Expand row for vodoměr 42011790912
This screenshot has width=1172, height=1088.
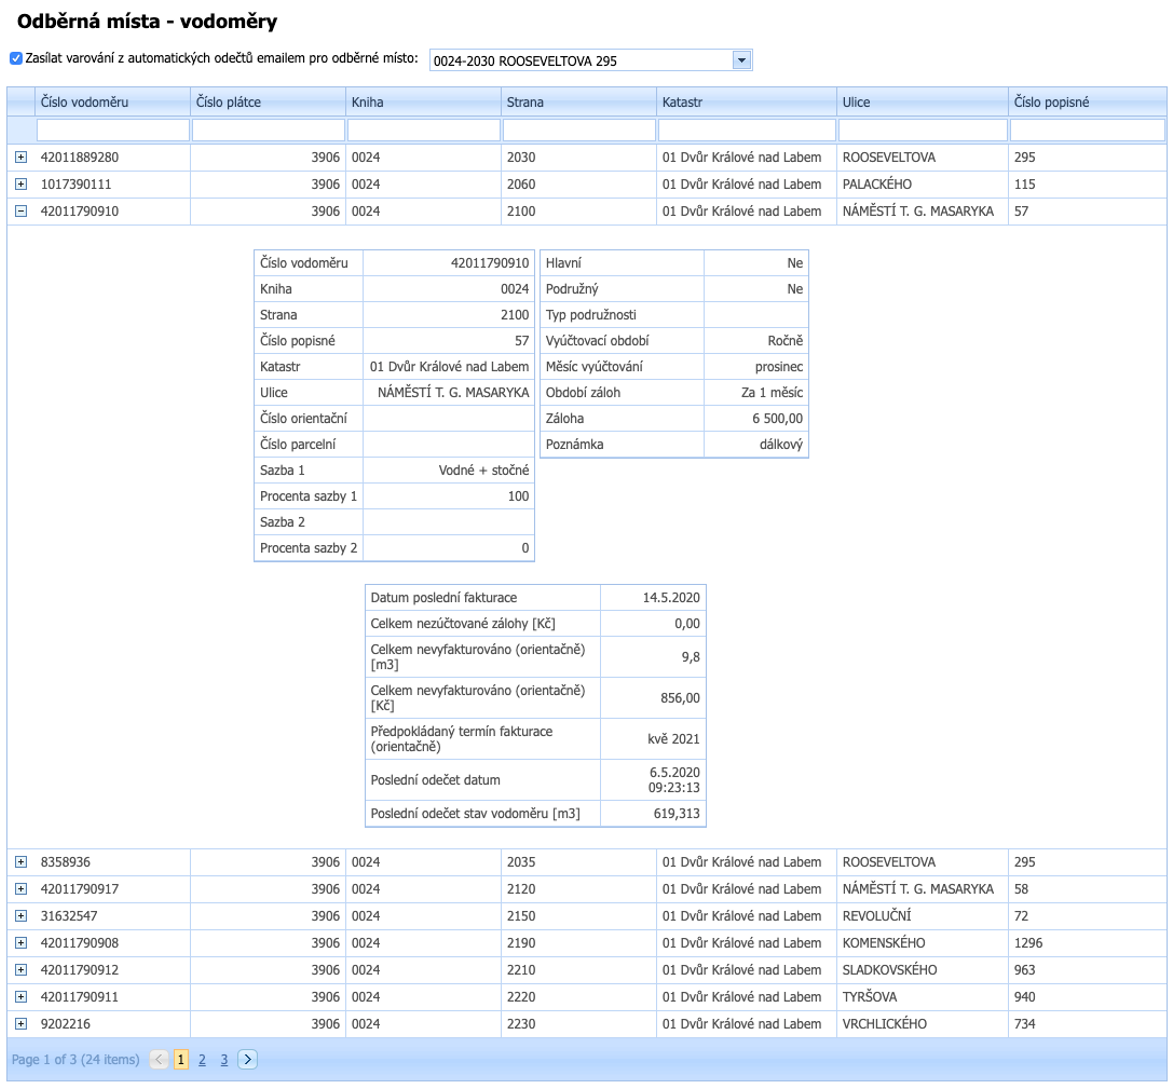[x=20, y=970]
